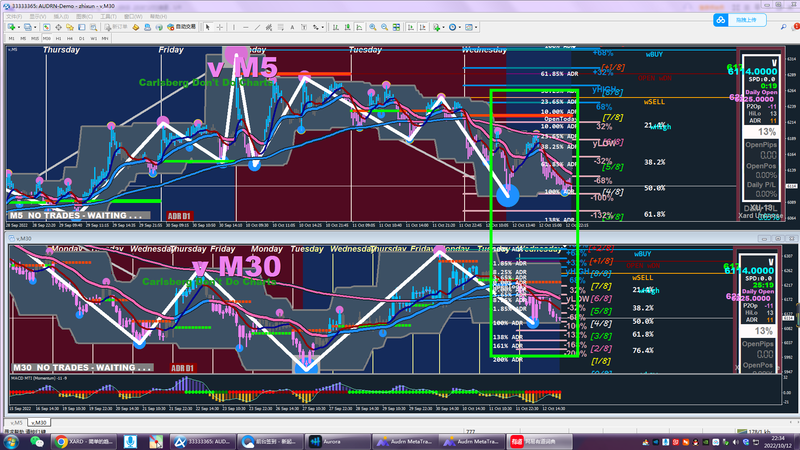
Task: Open the fourth menu bar item
Action: (x=84, y=16)
